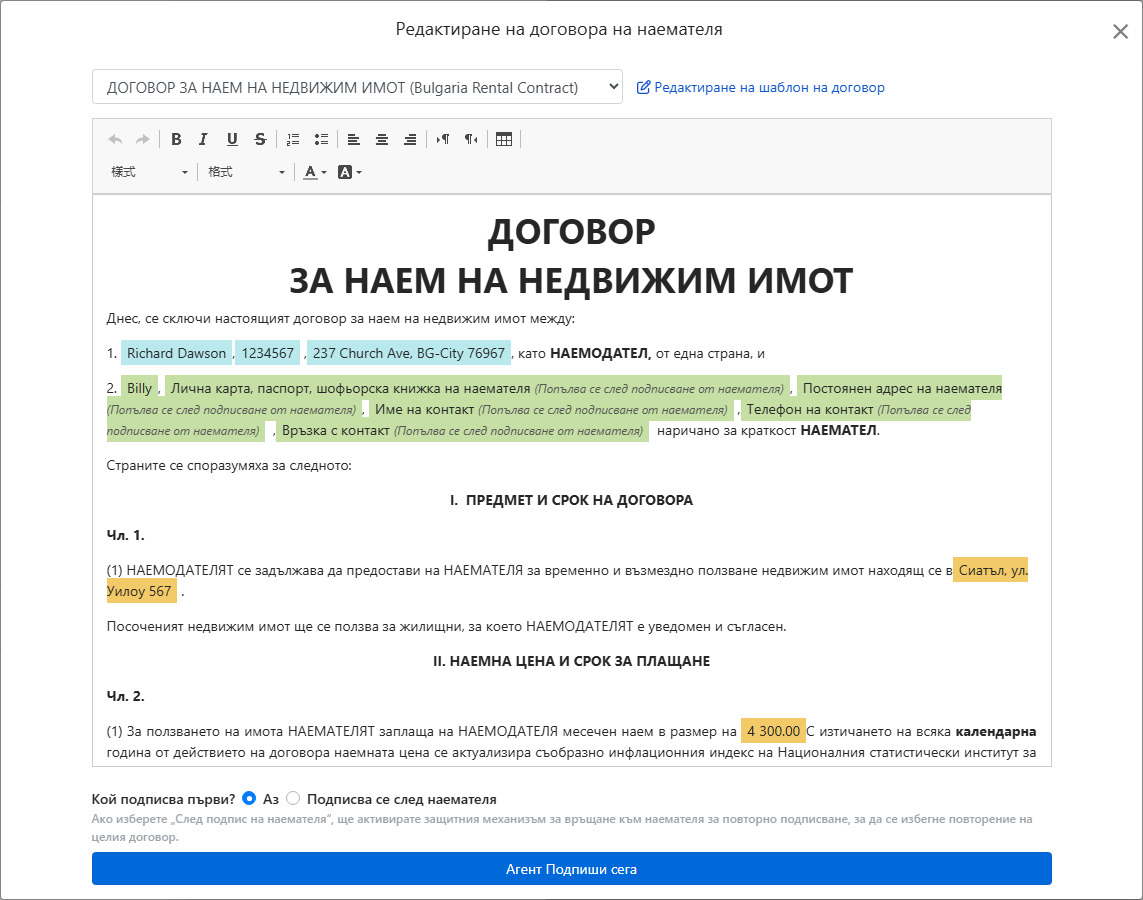Align text to the left
The height and width of the screenshot is (900, 1143).
[x=354, y=139]
